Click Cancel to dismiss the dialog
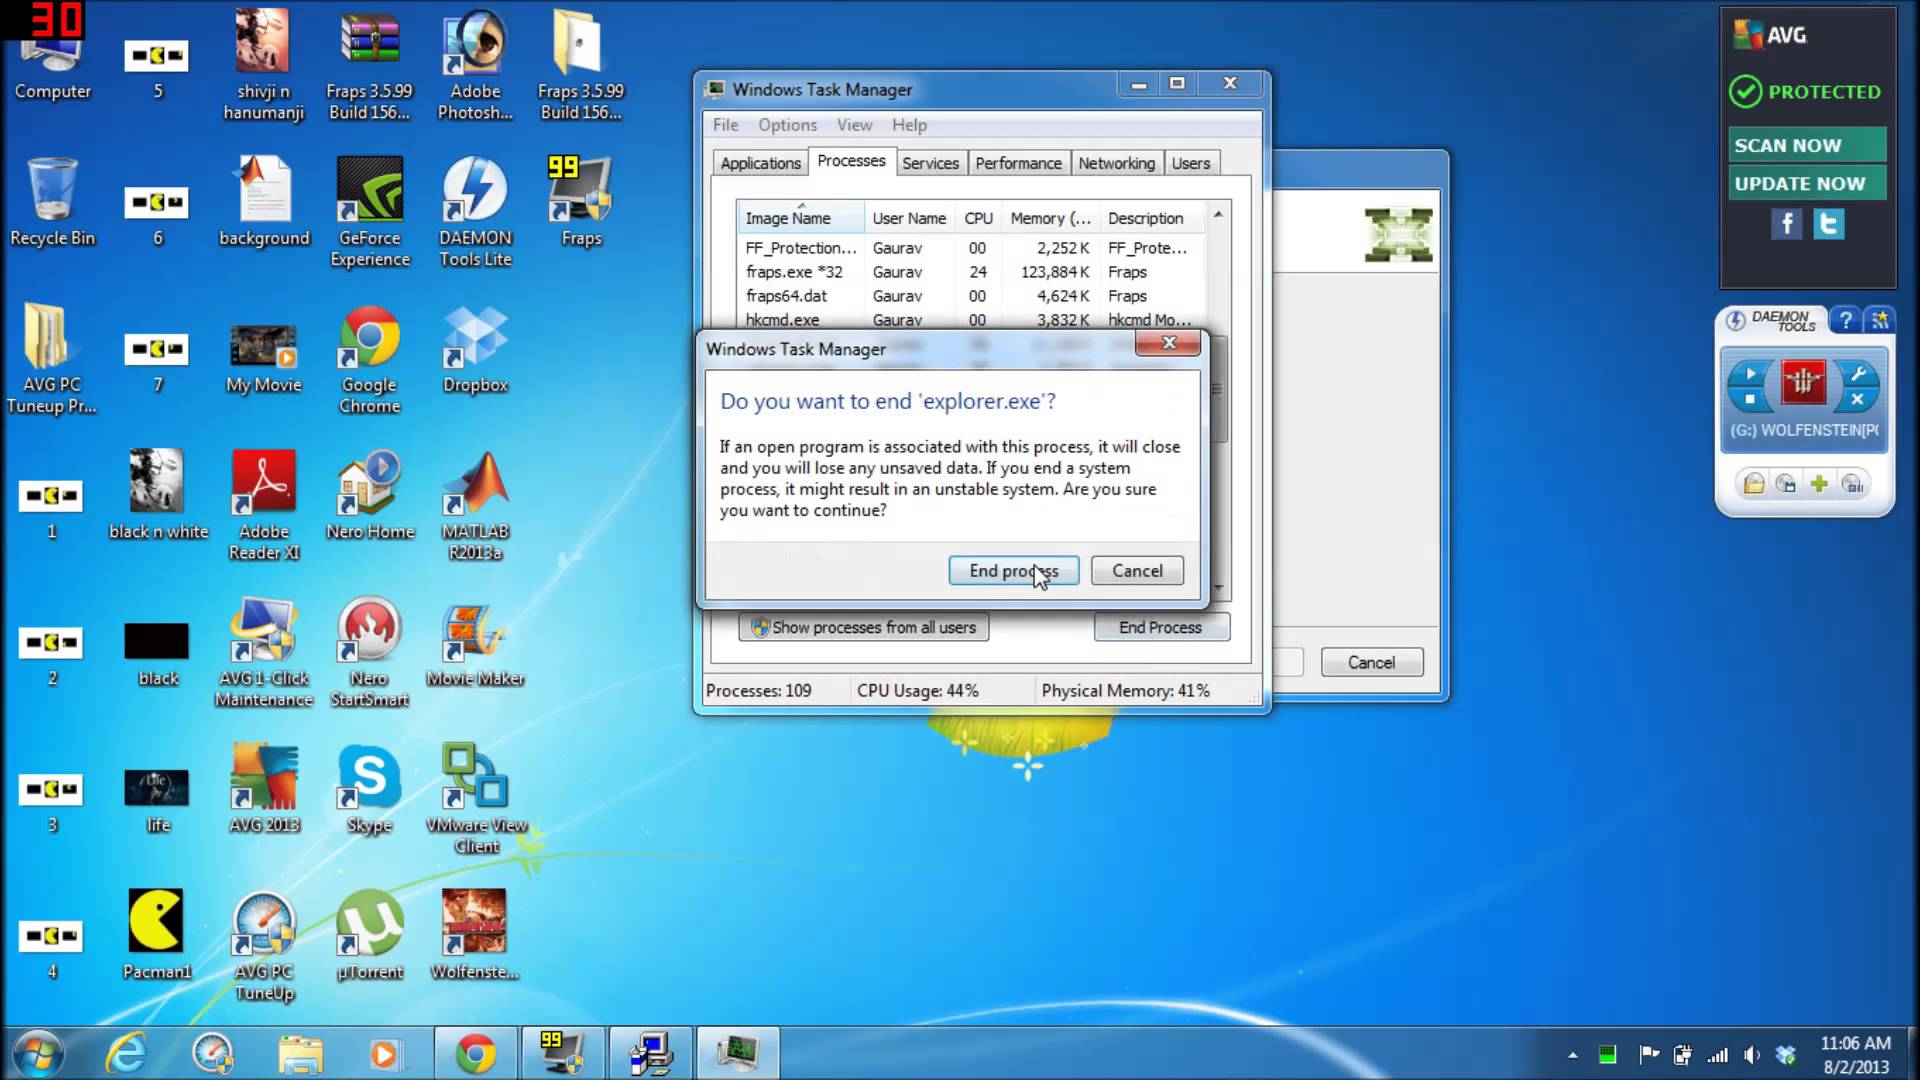 1135,570
